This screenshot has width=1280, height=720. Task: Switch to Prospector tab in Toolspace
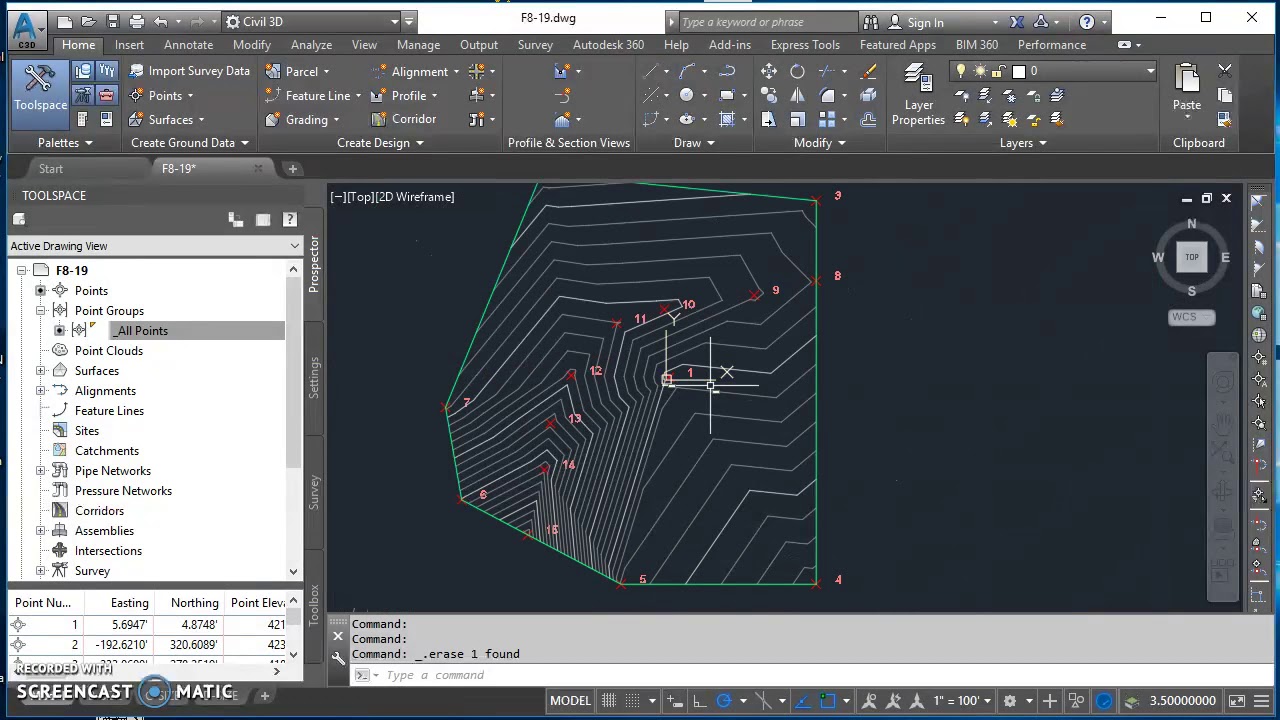(x=313, y=265)
